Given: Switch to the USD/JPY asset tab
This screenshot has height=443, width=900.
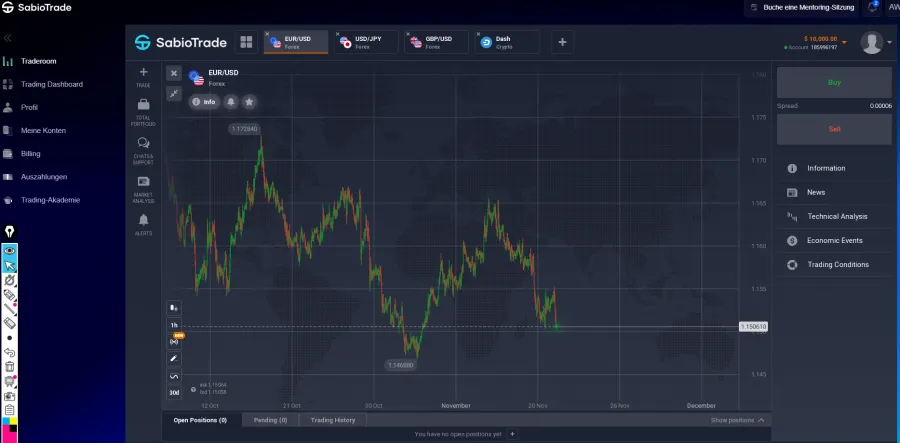Looking at the screenshot, I should click(366, 42).
